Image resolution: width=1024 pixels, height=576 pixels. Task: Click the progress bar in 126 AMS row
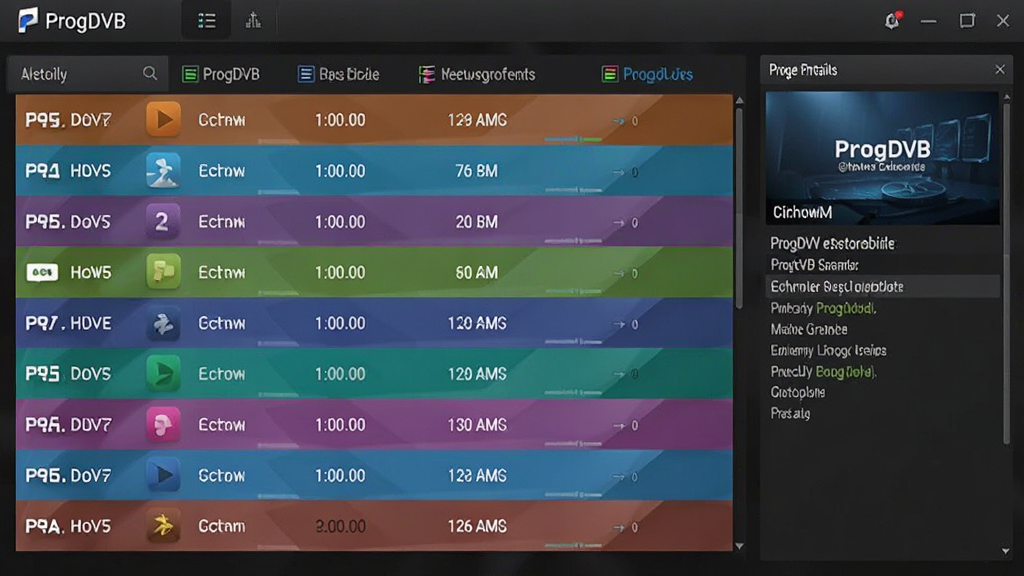573,545
